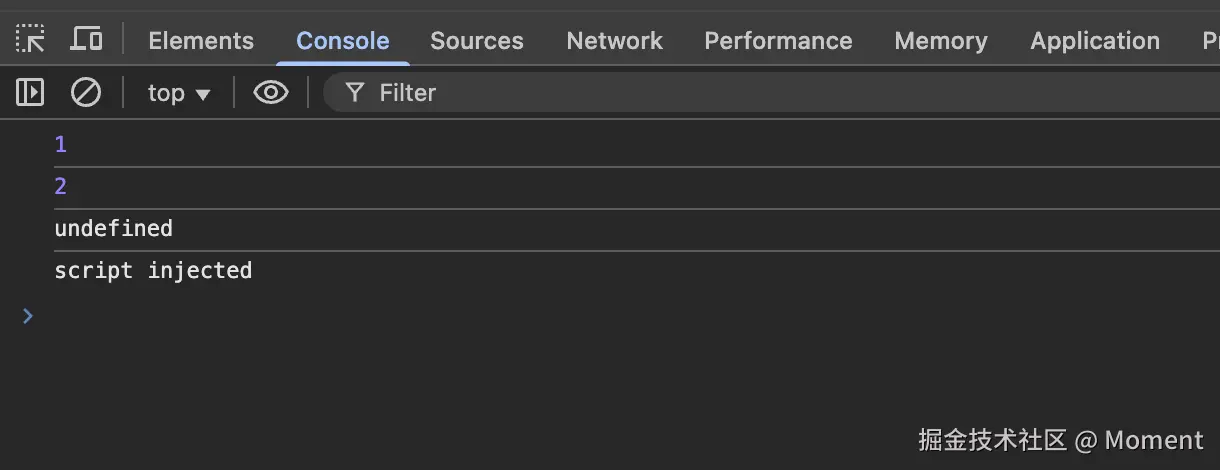
Task: Click the logged value 2
Action: tap(61, 187)
